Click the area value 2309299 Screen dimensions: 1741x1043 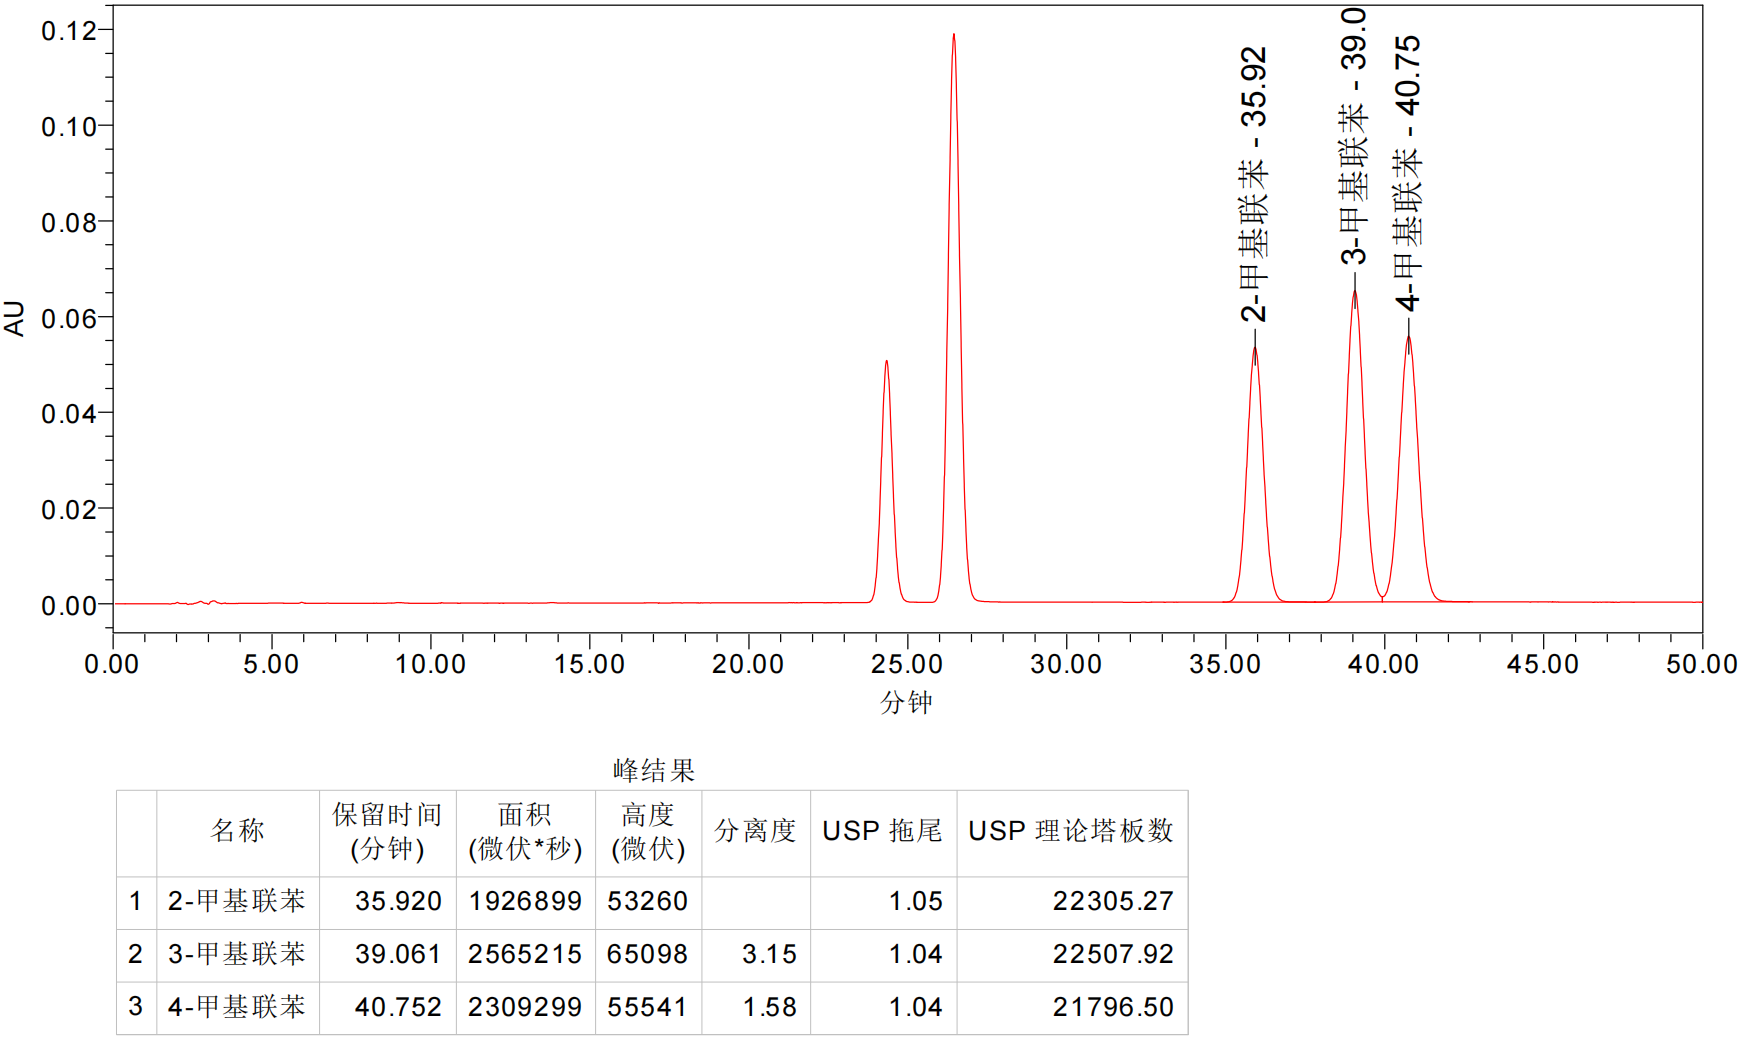[x=525, y=1007]
